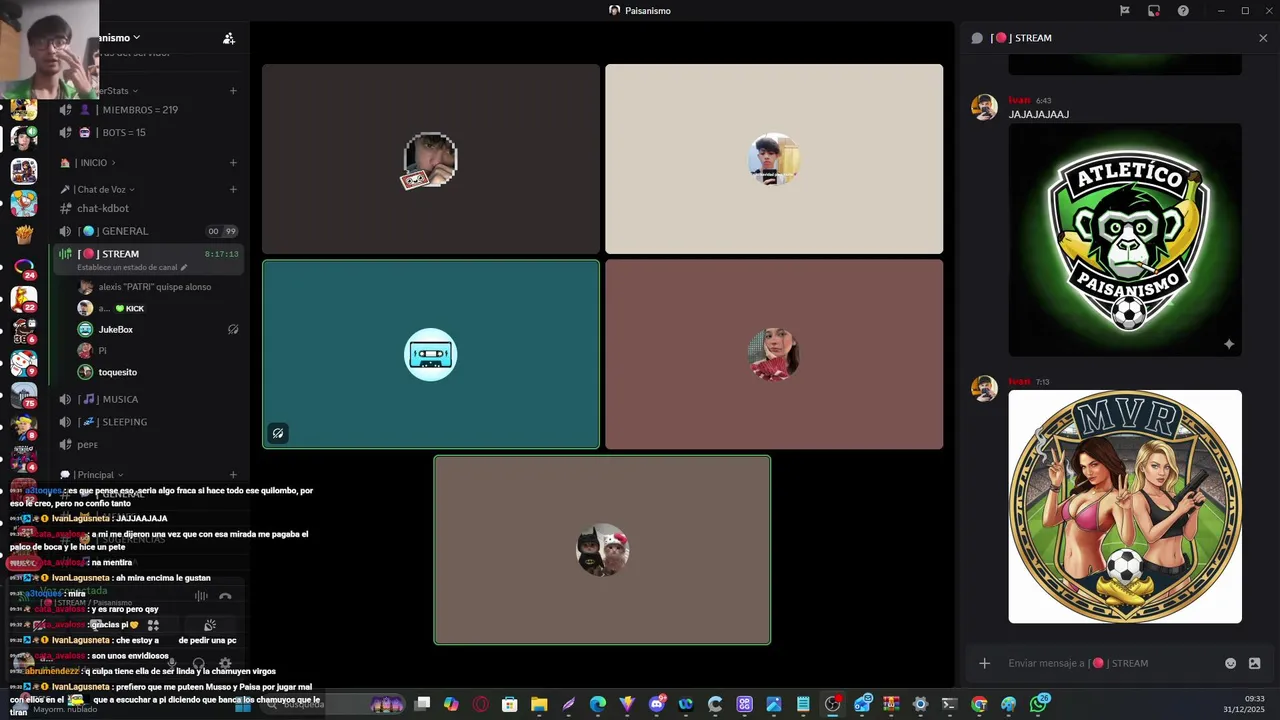Screen dimensions: 1280x720
Task: Open the server icon with 9 badge
Action: click(x=24, y=363)
